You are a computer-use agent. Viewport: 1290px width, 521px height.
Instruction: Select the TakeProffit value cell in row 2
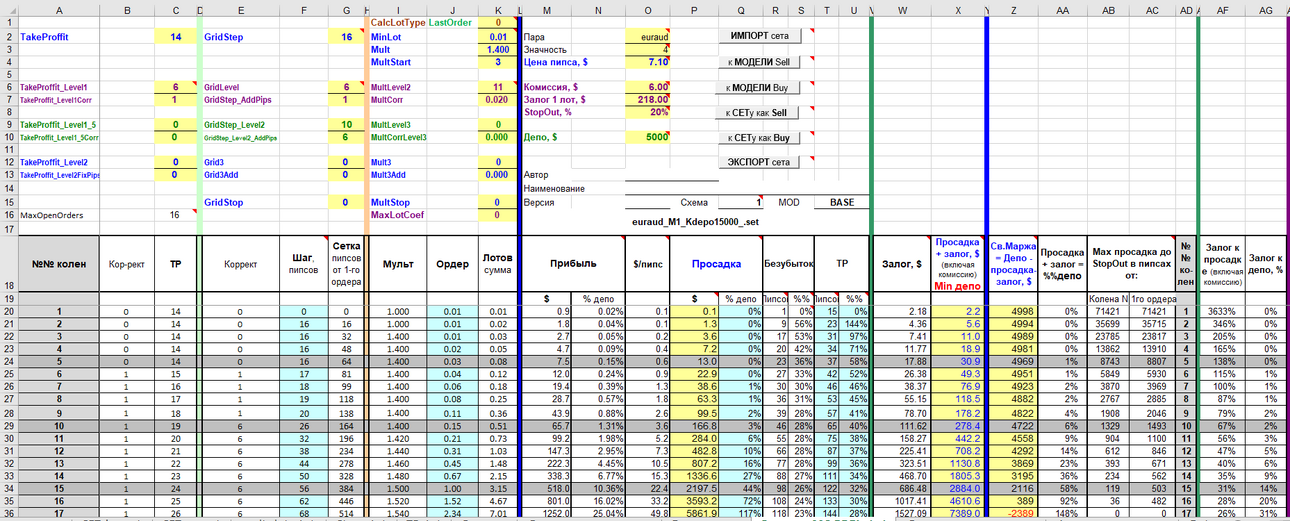coord(177,36)
